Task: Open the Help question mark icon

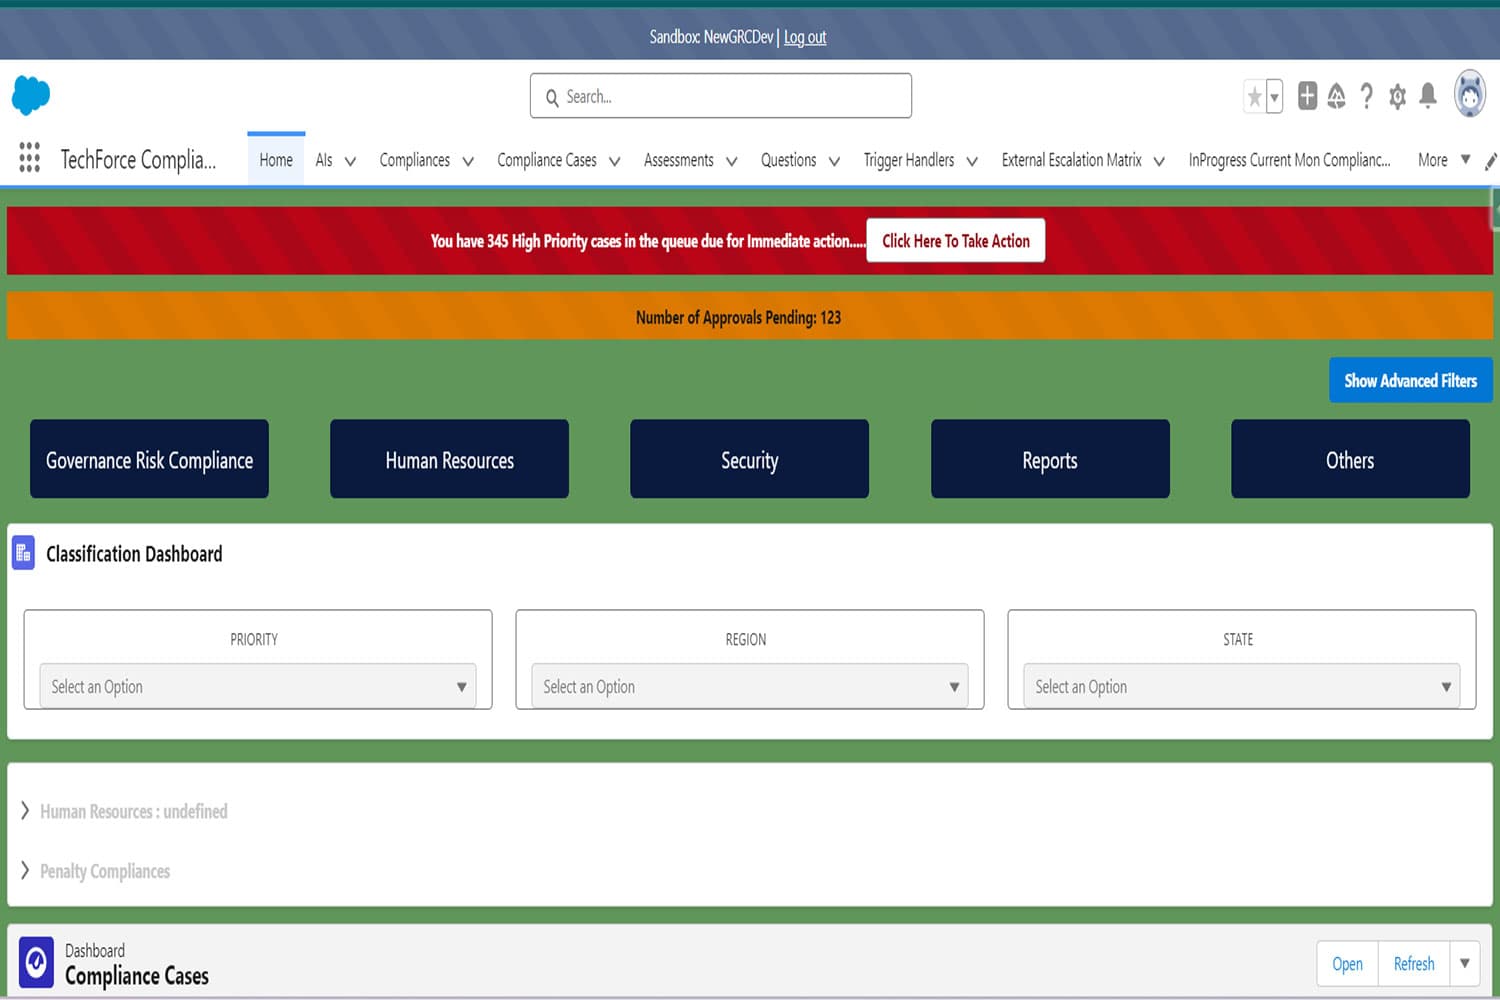Action: [x=1367, y=96]
